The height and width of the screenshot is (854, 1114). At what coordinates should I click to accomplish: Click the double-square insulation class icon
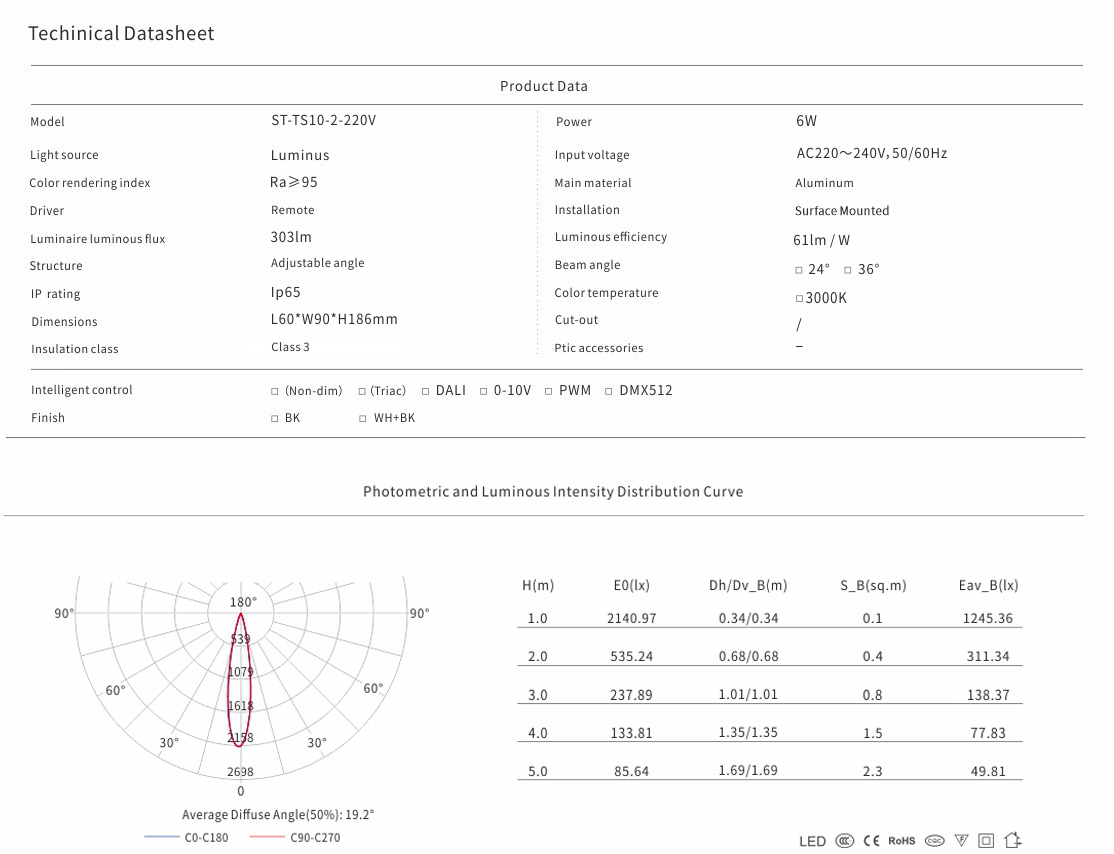(986, 841)
